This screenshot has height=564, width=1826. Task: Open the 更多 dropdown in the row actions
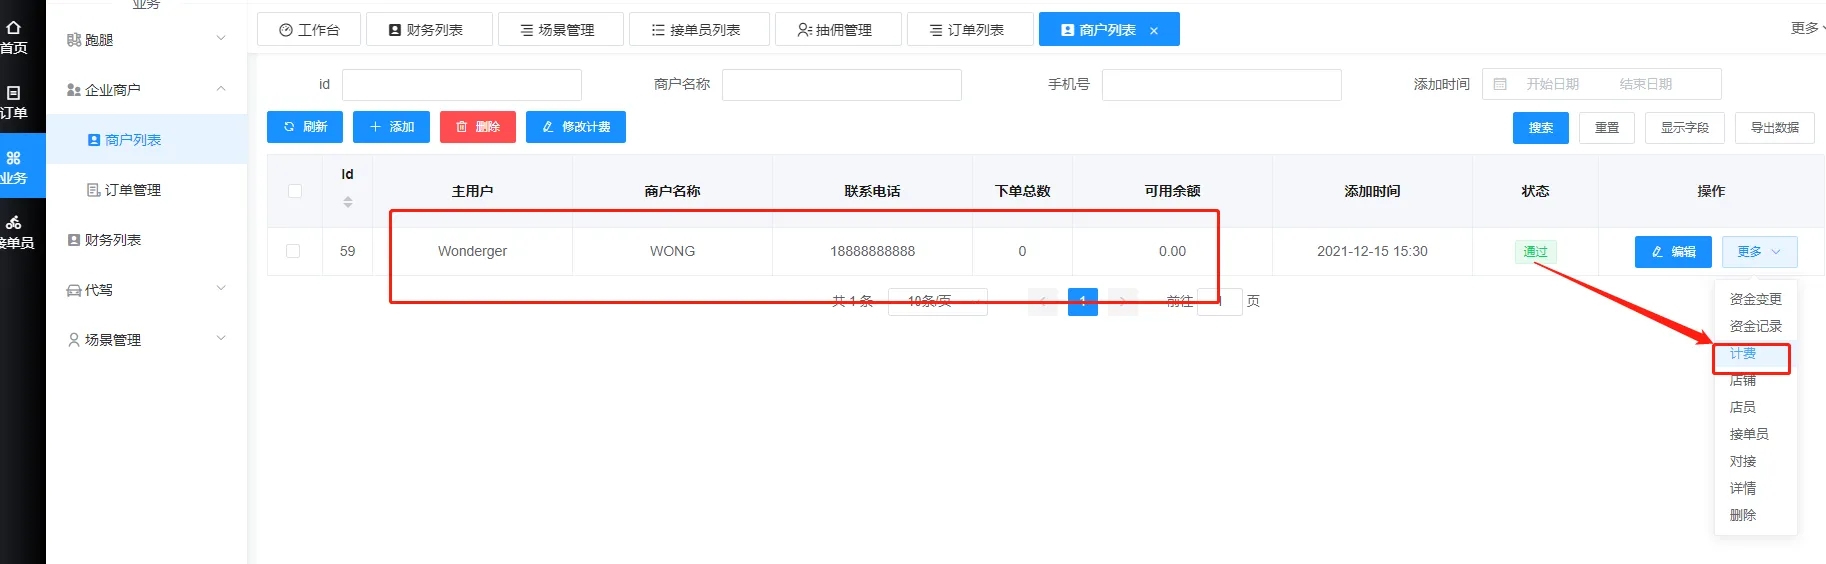pos(1759,252)
